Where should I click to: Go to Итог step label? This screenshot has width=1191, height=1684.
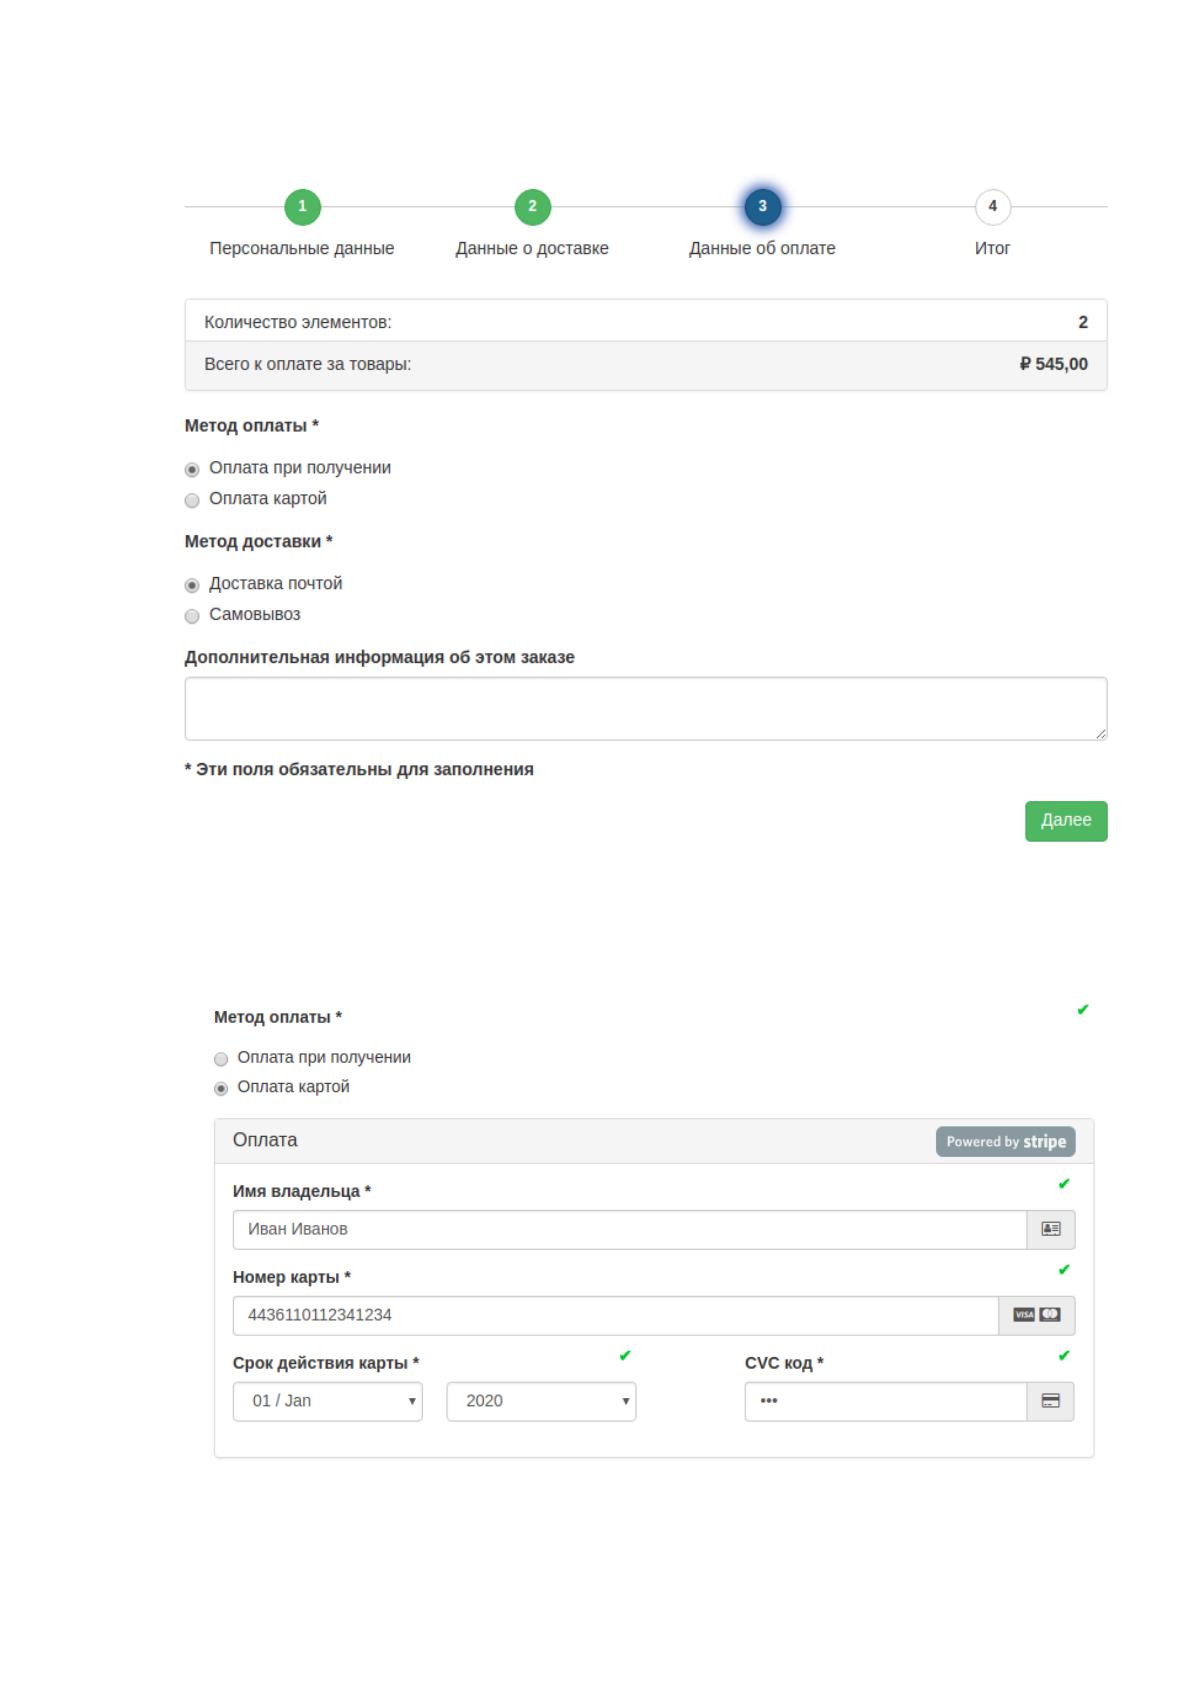point(992,248)
